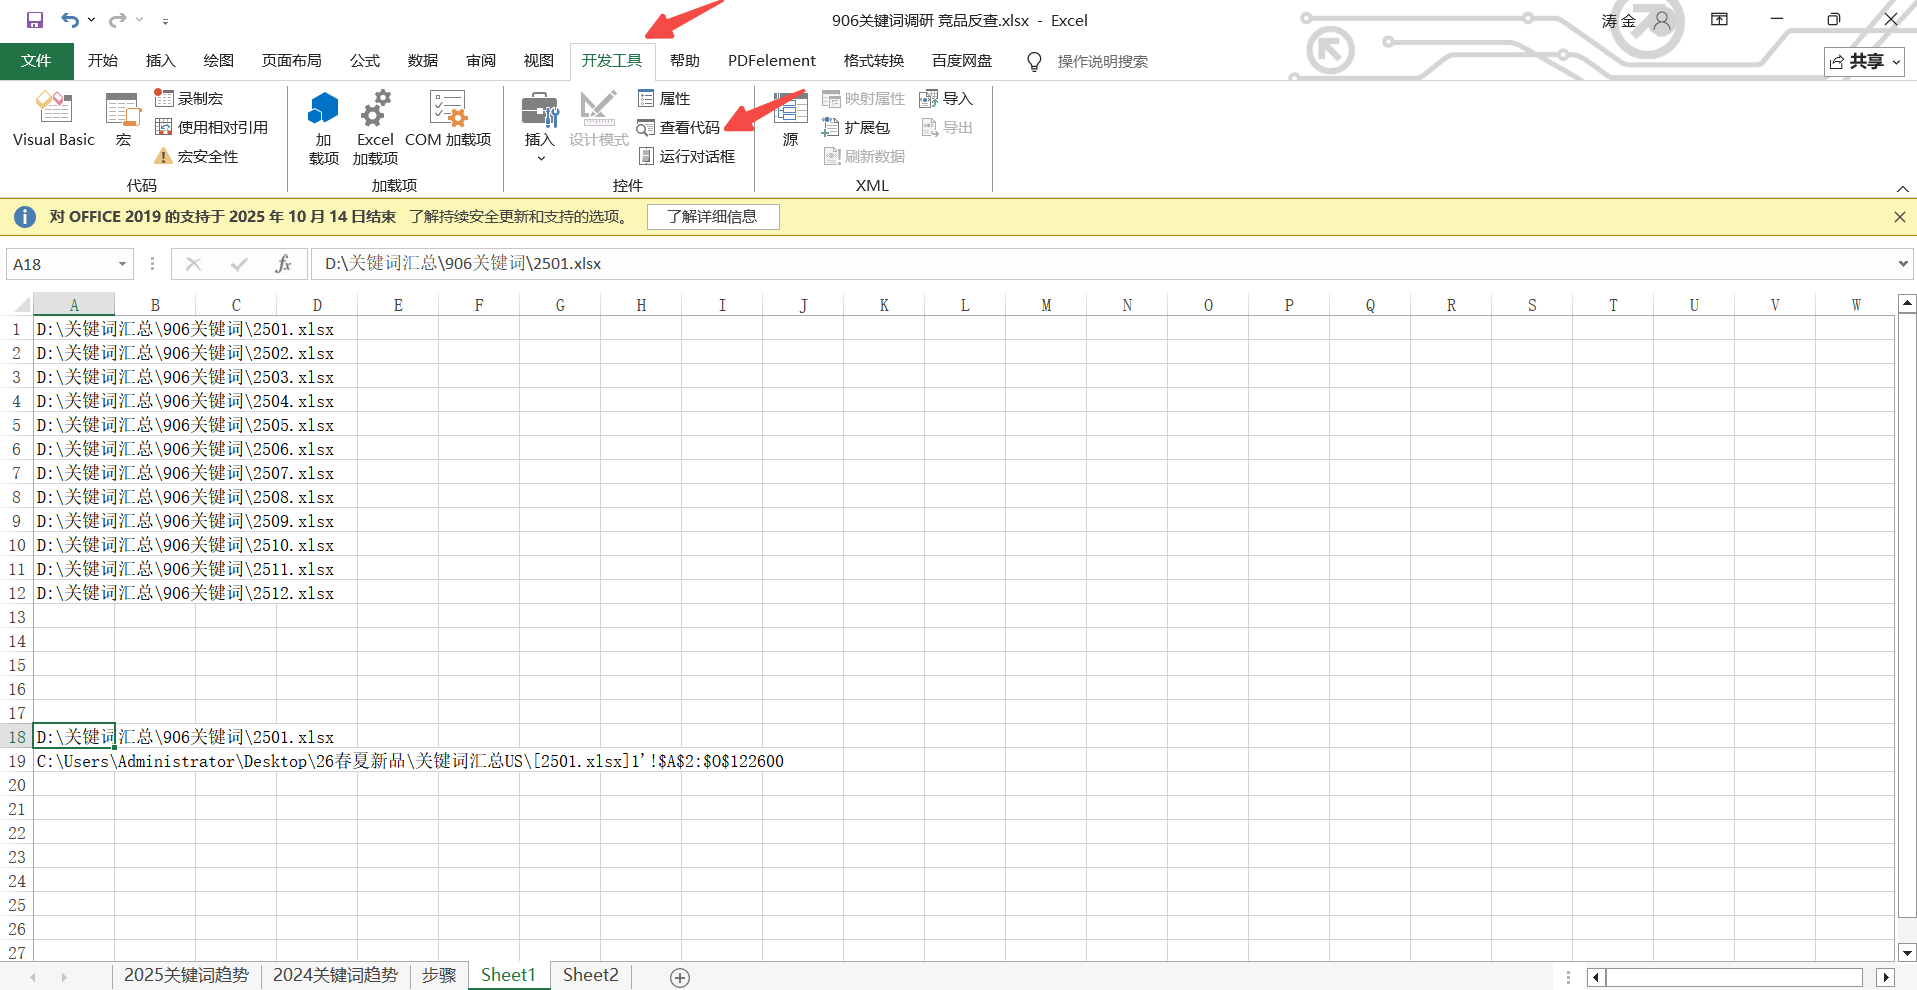Switch to the Data (数据) ribbon tab

click(x=423, y=61)
